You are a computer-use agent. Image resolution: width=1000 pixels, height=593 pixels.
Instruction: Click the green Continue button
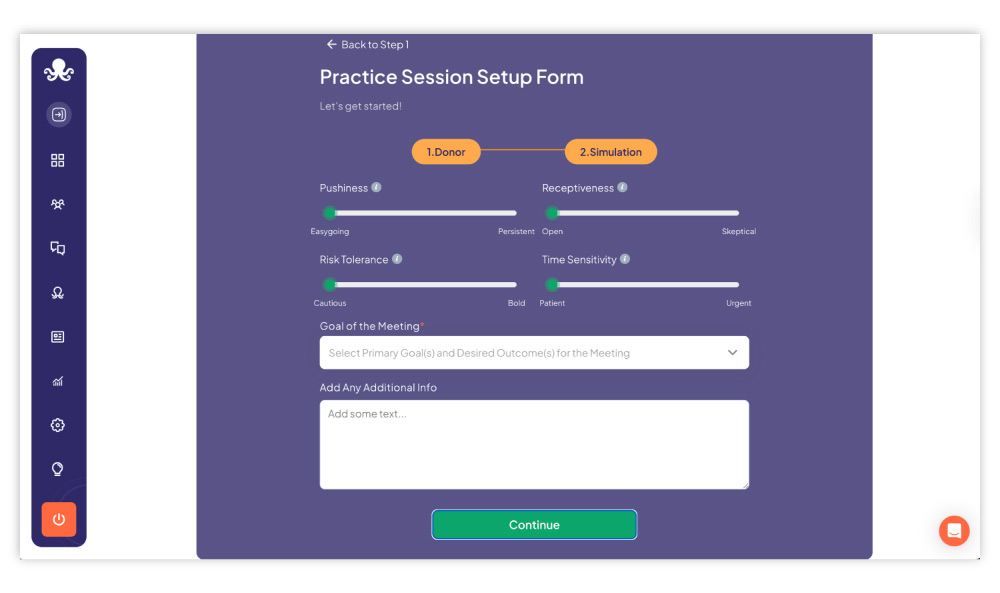click(534, 525)
